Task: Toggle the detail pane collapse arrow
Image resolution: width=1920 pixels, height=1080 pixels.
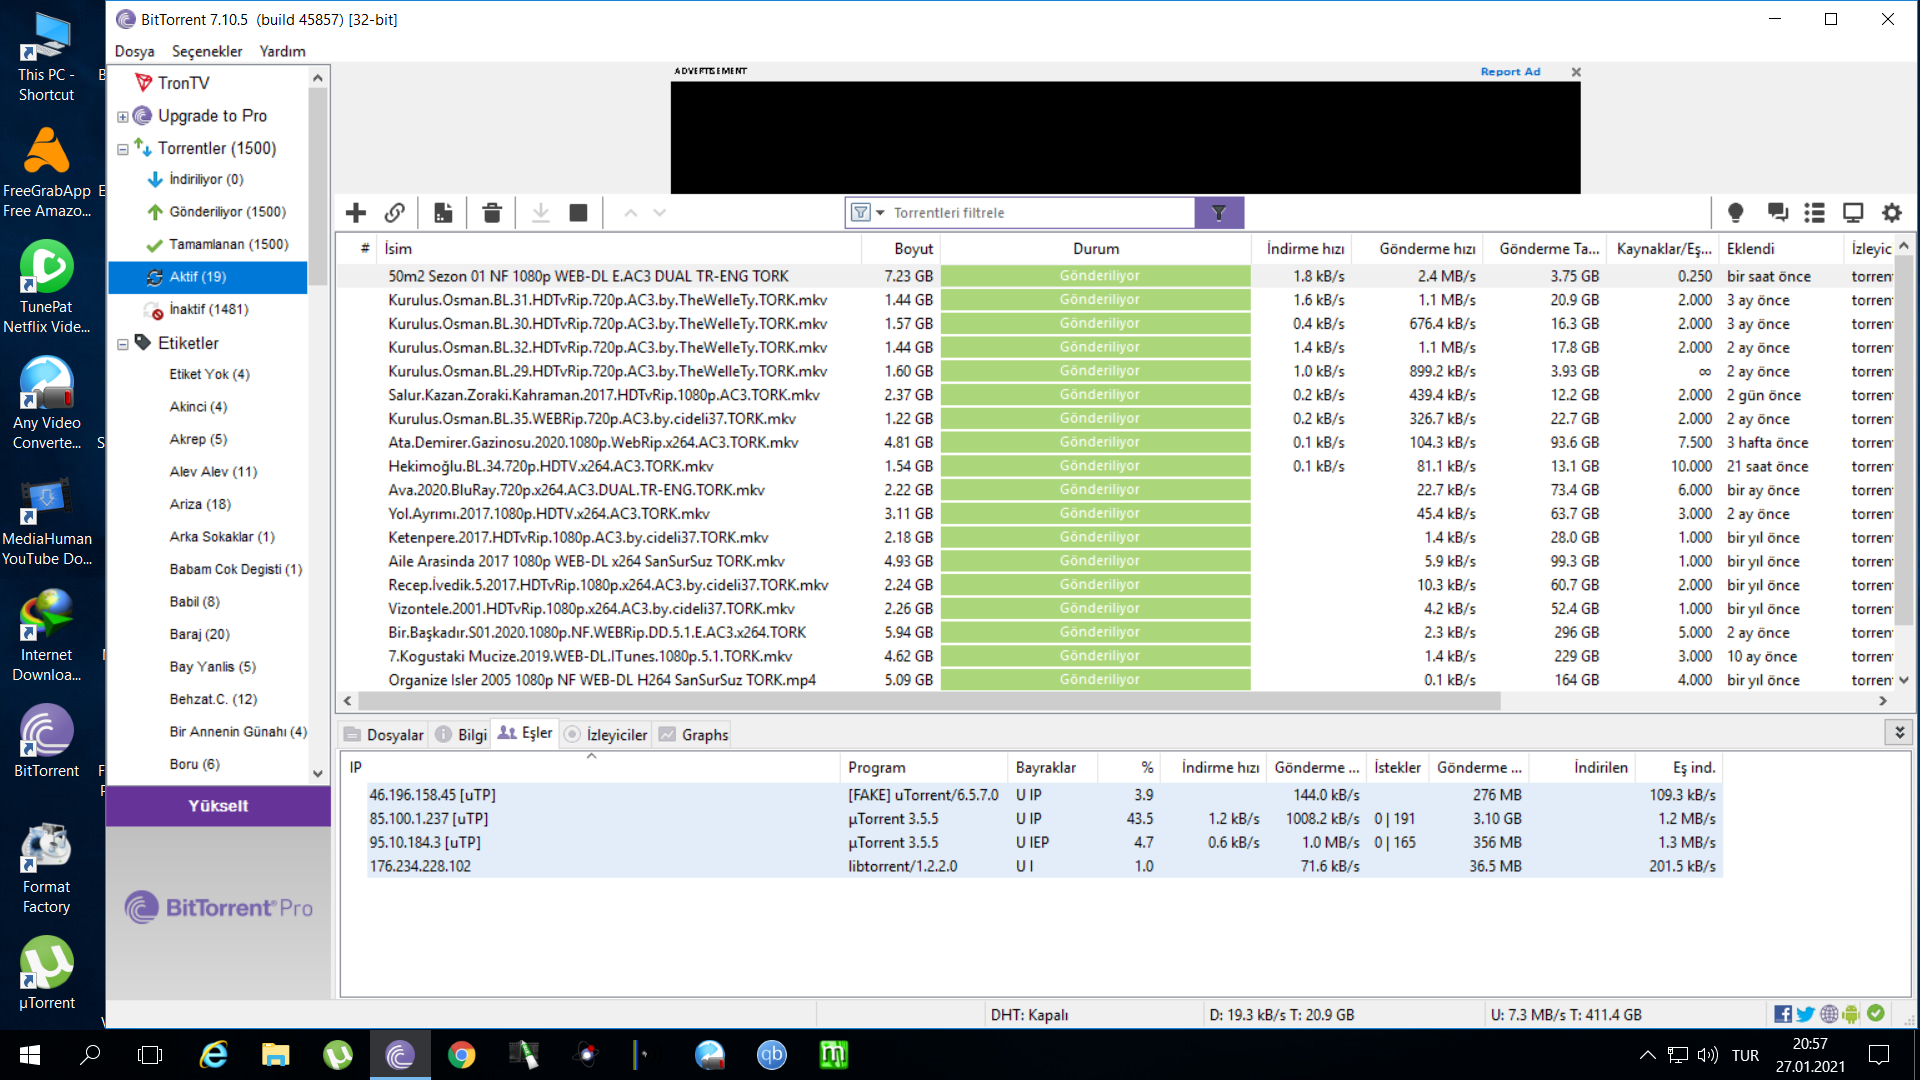Action: coord(1899,733)
